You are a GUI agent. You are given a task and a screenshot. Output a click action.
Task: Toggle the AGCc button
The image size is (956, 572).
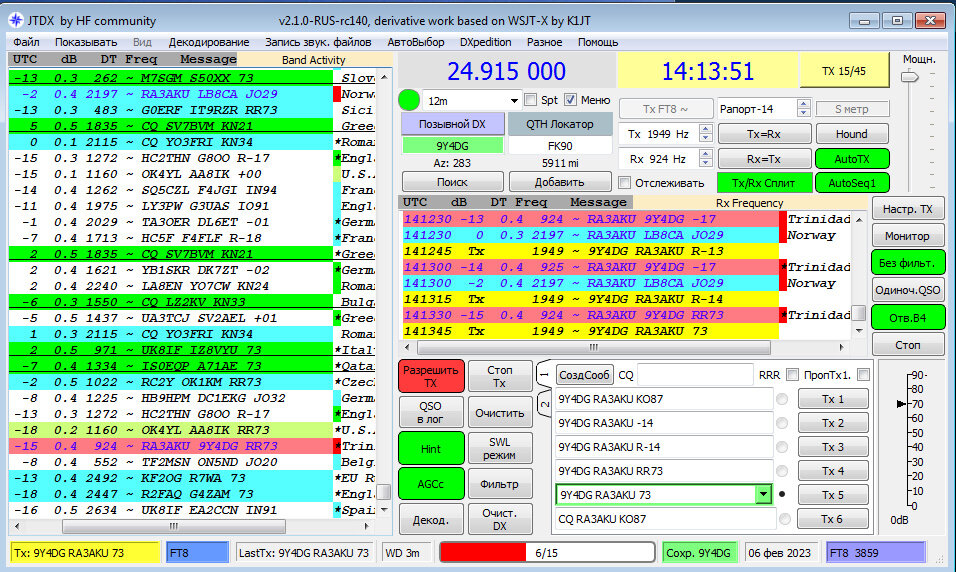[430, 484]
